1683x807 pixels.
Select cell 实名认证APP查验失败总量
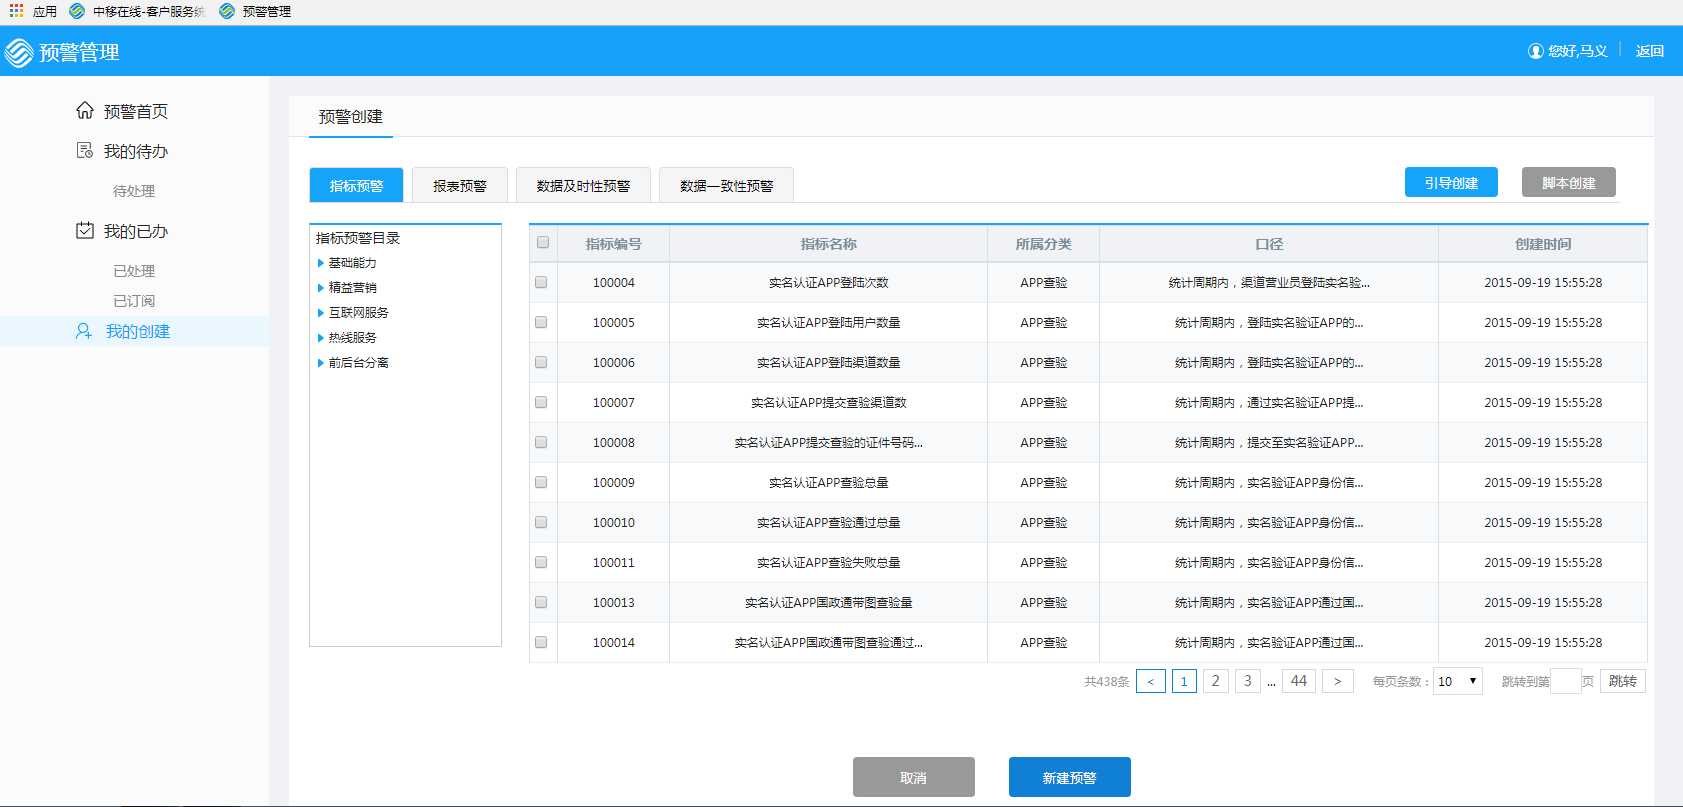tap(828, 563)
